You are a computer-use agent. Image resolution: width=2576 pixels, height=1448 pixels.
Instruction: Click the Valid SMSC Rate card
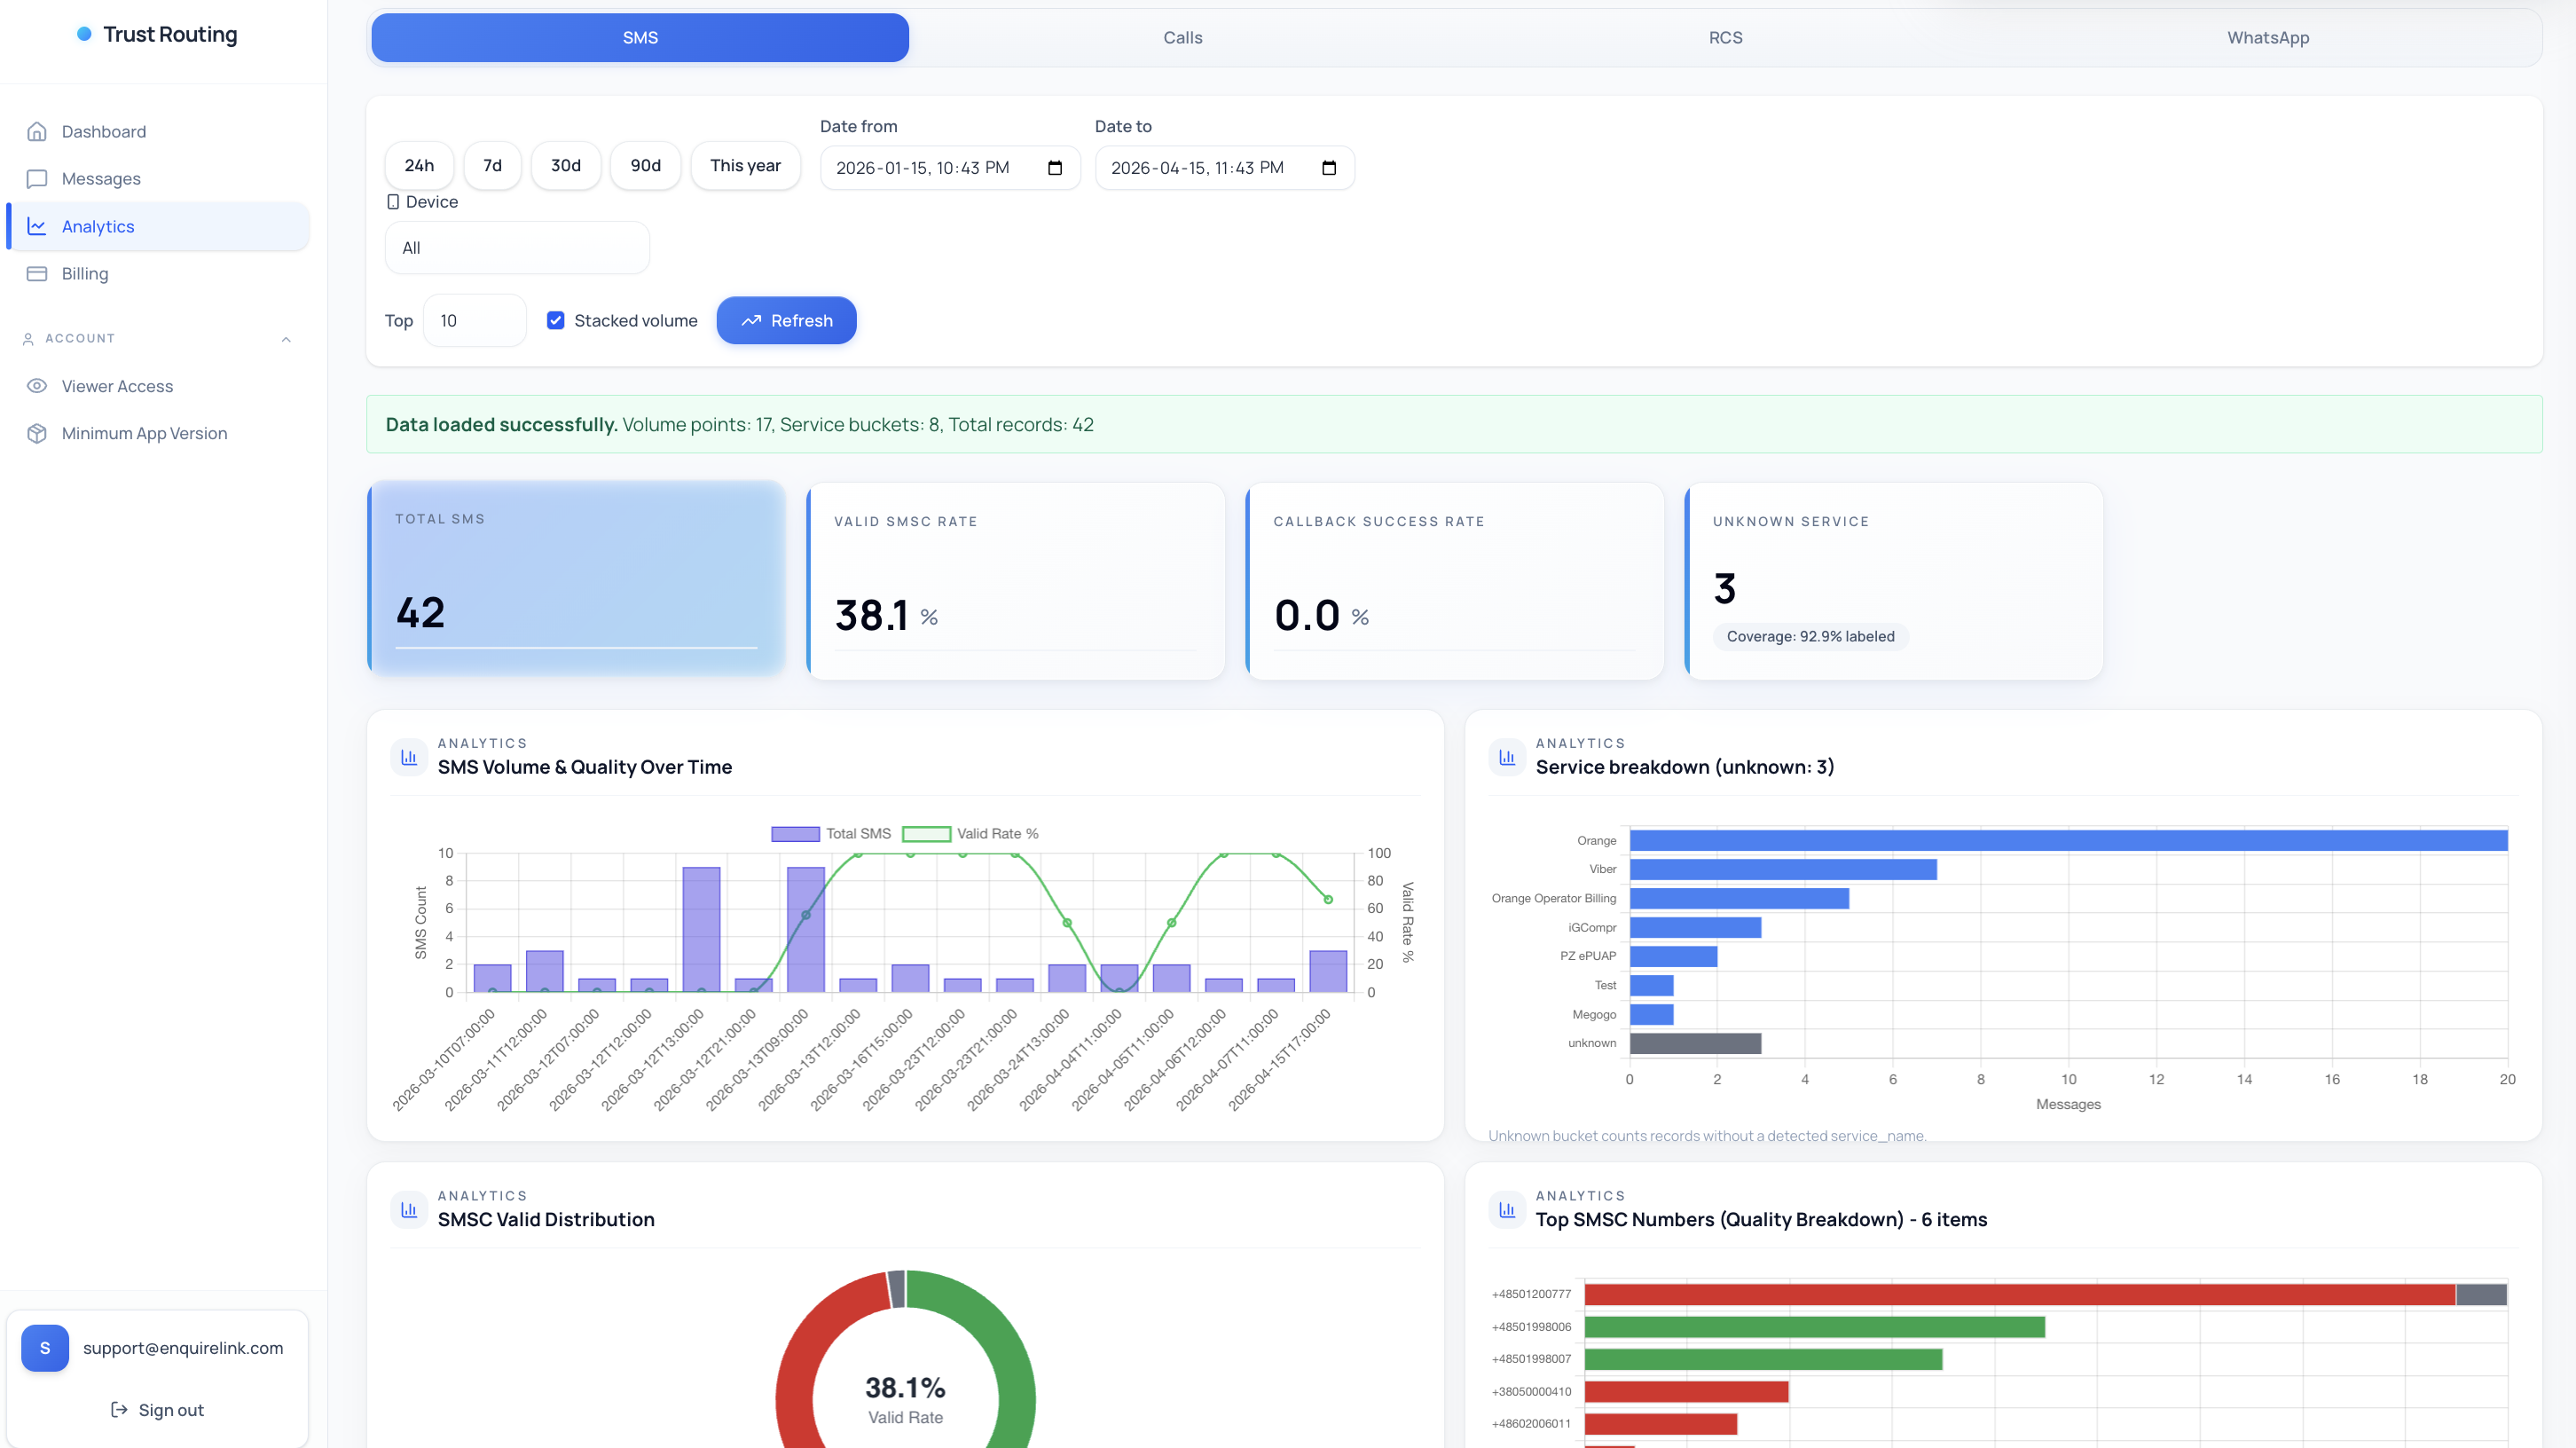click(x=1016, y=582)
